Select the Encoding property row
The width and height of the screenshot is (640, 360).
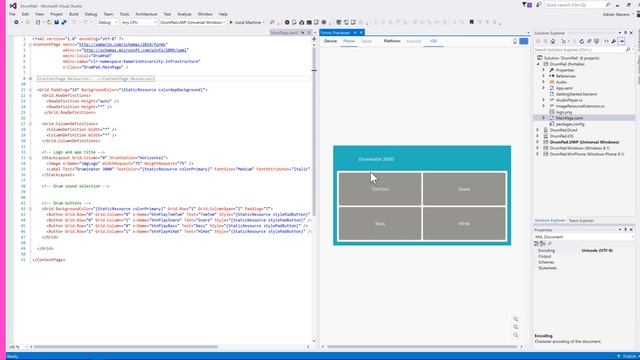point(584,250)
